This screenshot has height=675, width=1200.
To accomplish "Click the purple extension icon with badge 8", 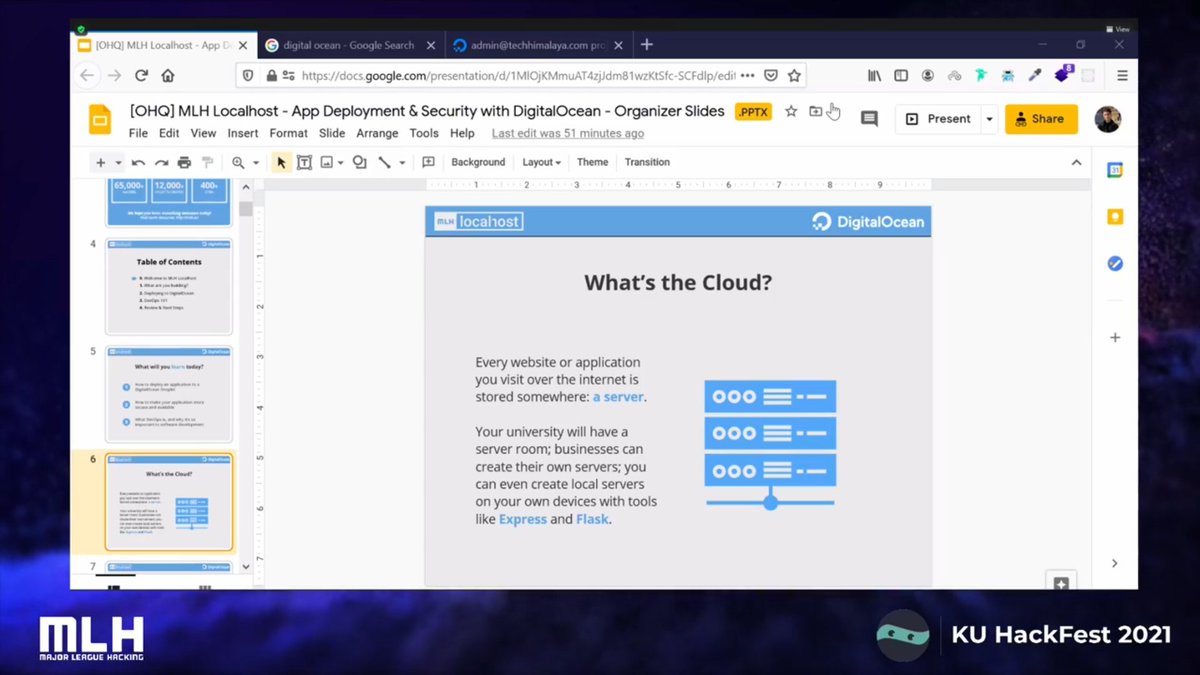I will pos(1063,74).
